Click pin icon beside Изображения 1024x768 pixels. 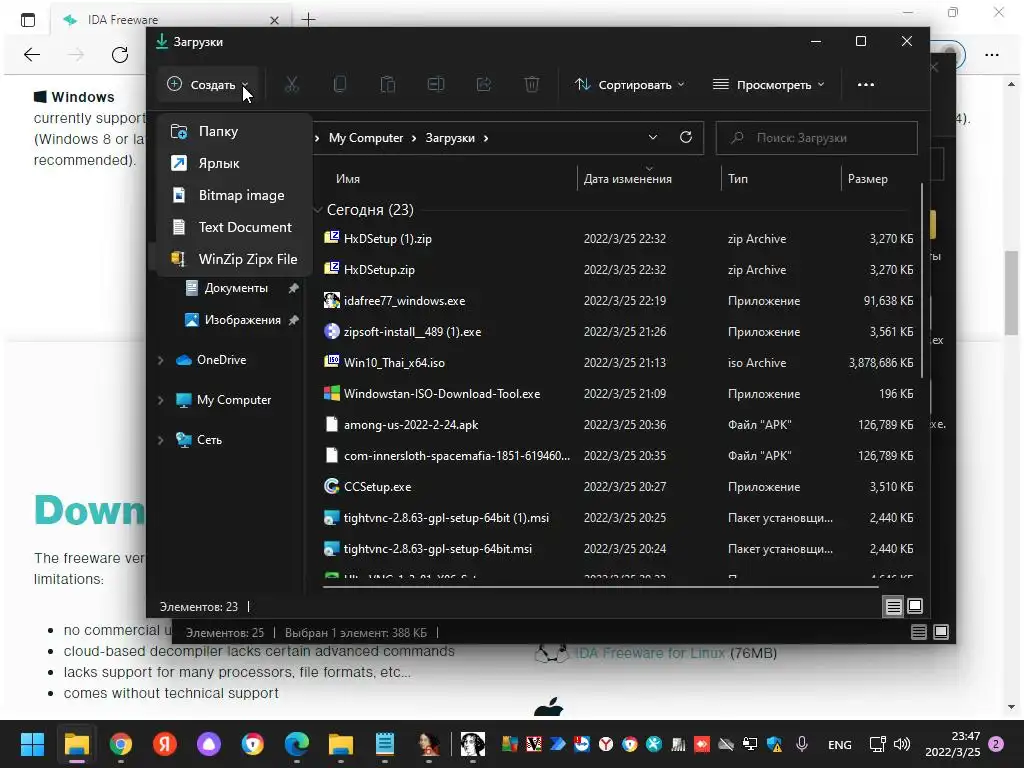[x=293, y=320]
